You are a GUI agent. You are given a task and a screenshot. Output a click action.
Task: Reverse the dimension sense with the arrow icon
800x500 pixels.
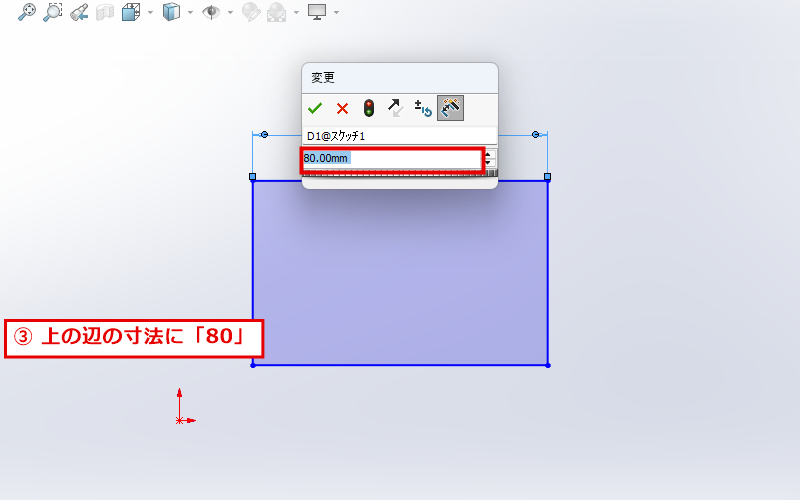(395, 108)
